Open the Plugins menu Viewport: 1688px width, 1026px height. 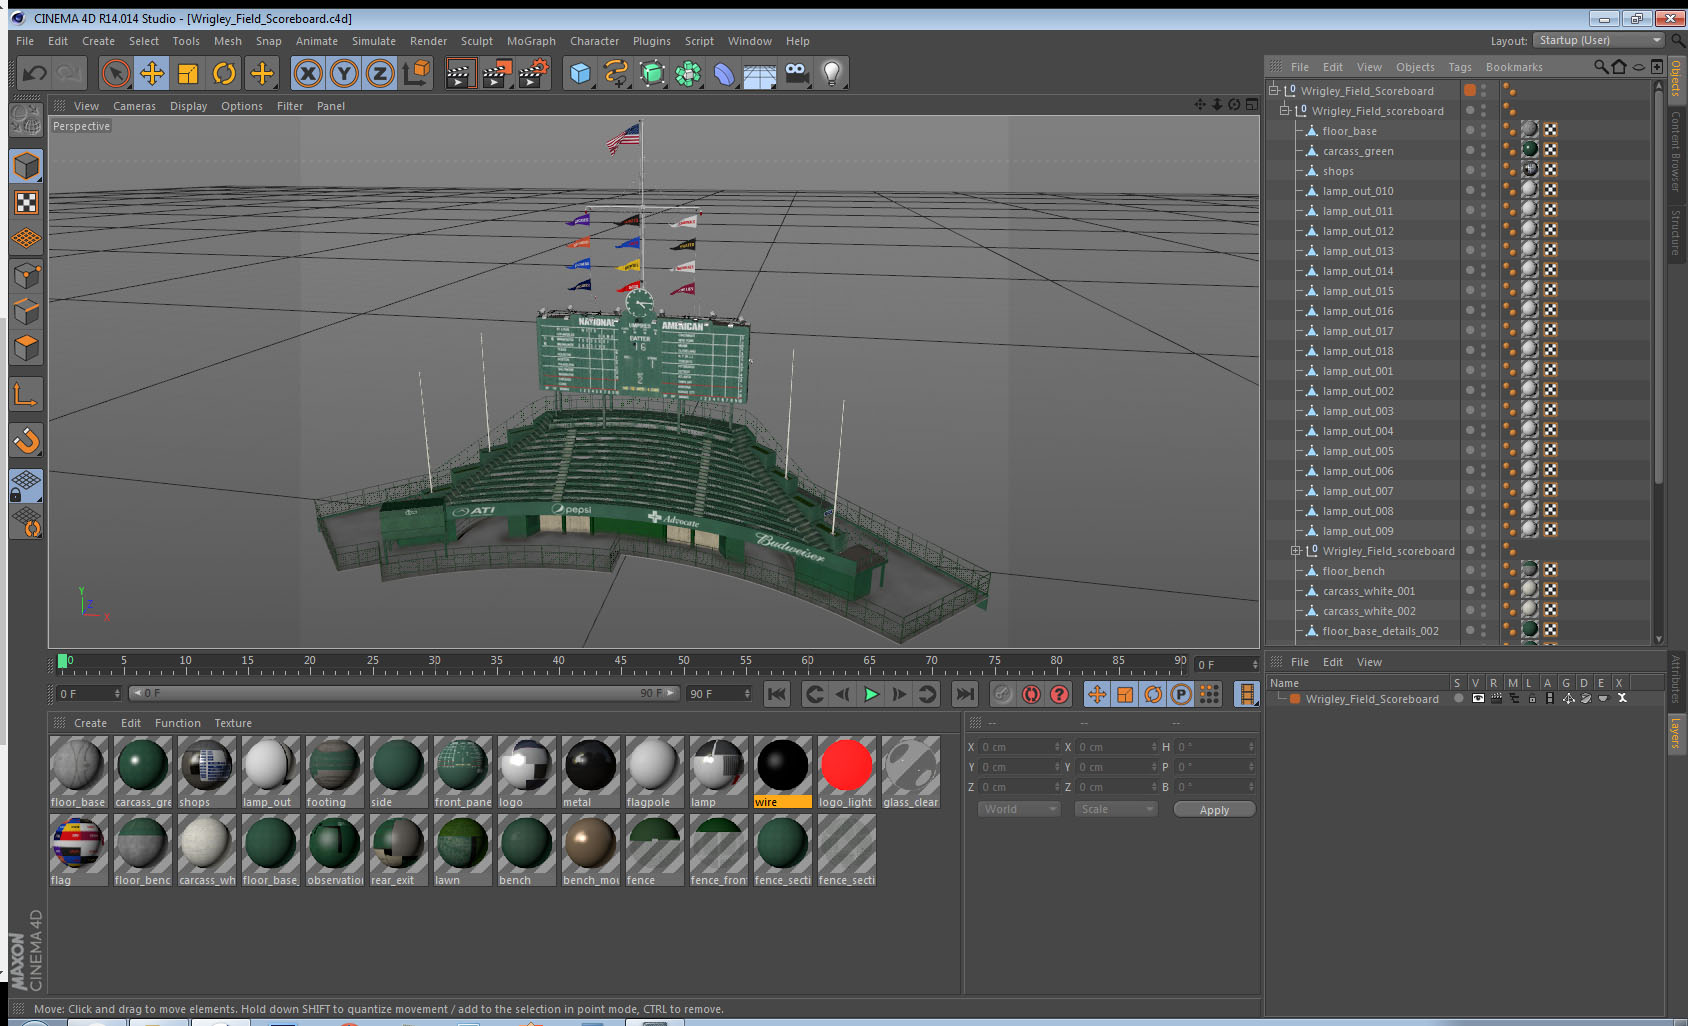pos(652,41)
